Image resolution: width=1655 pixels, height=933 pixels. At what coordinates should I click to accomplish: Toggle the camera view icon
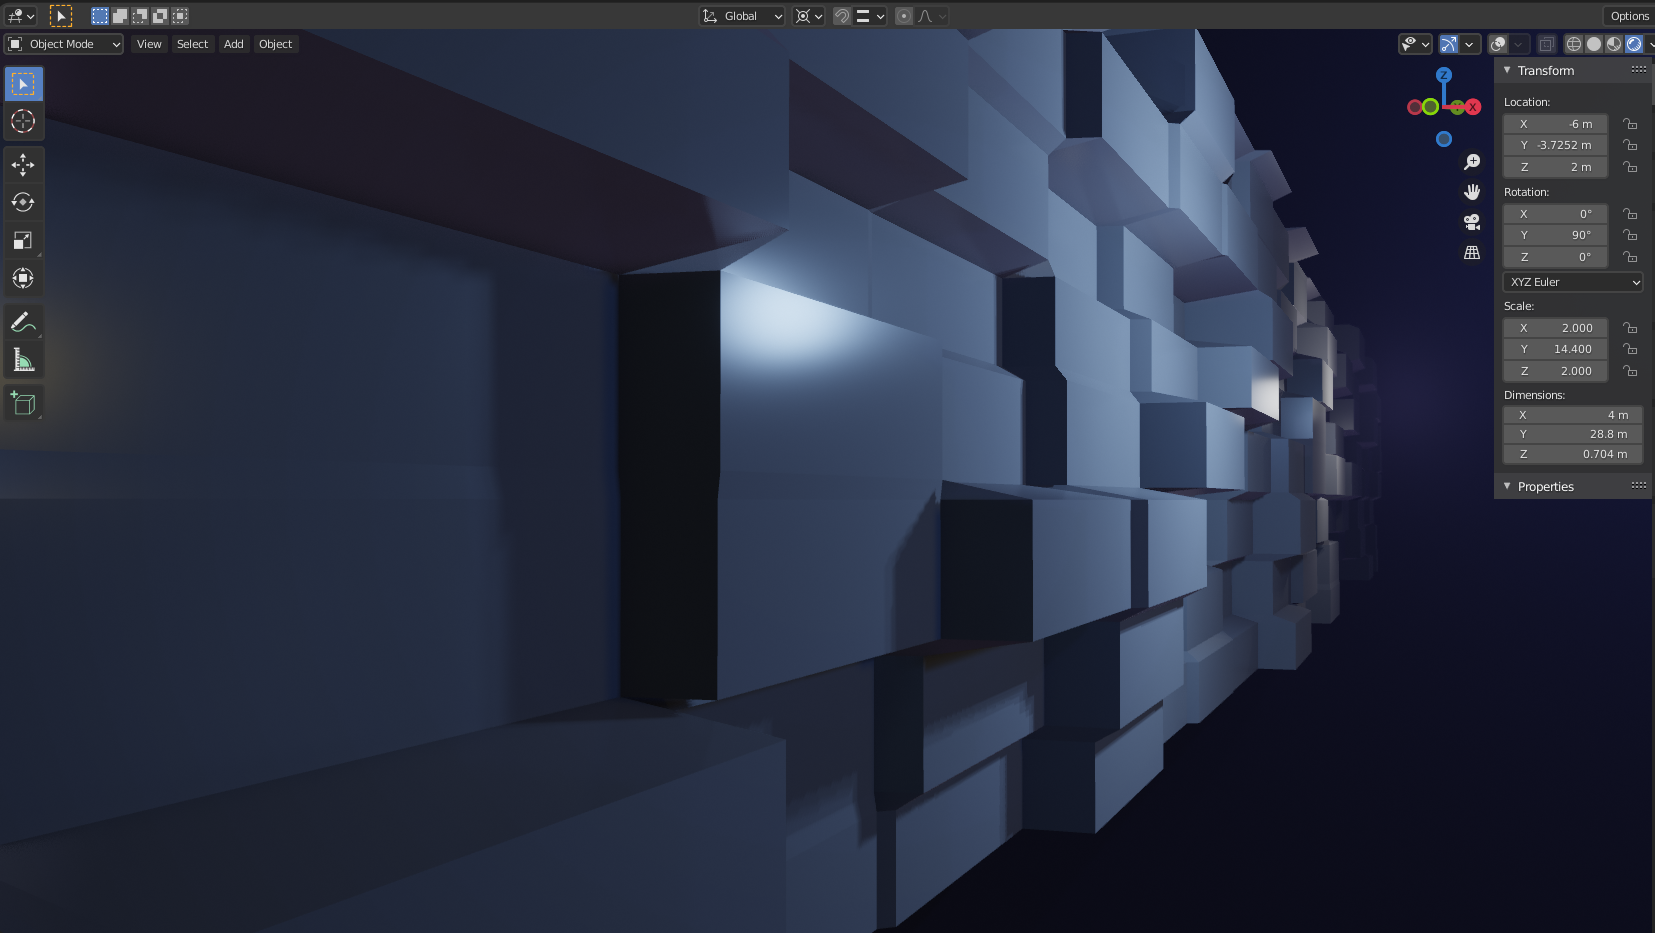point(1472,222)
